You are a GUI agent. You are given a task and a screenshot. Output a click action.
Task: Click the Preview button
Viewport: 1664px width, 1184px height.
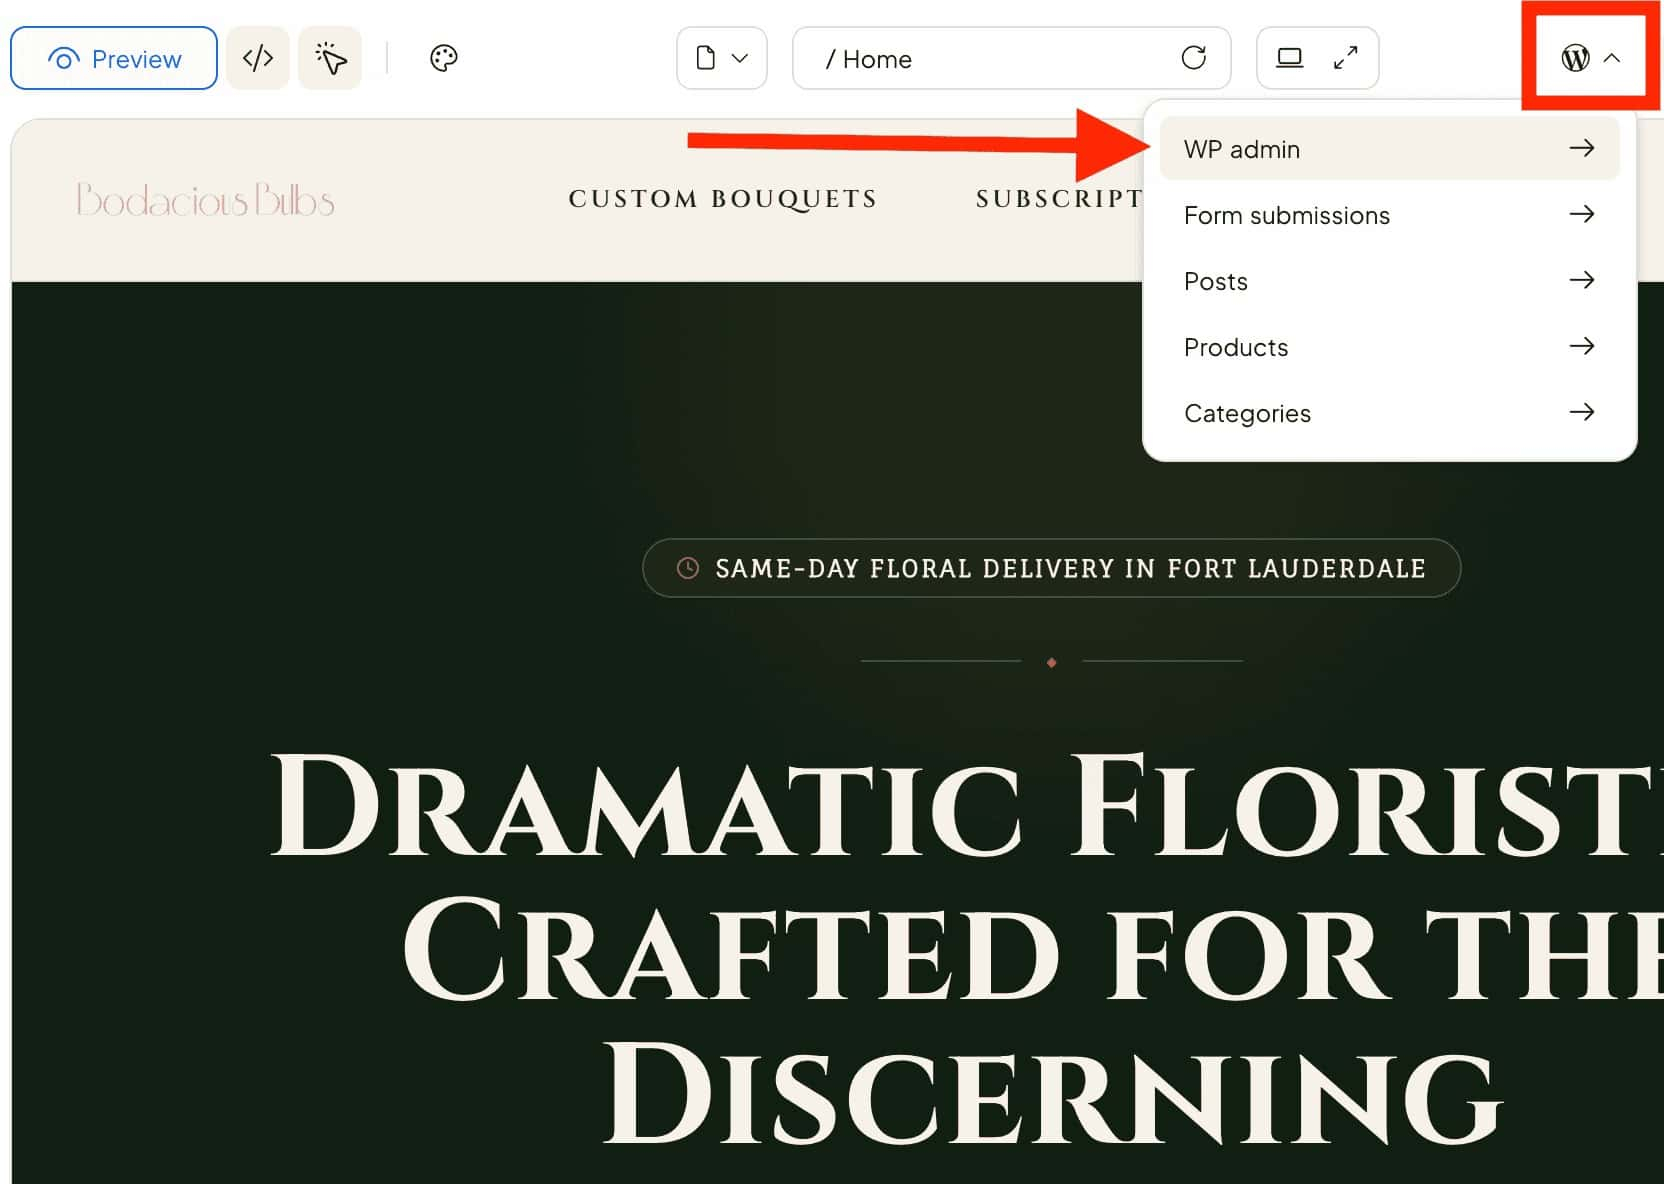pos(114,58)
